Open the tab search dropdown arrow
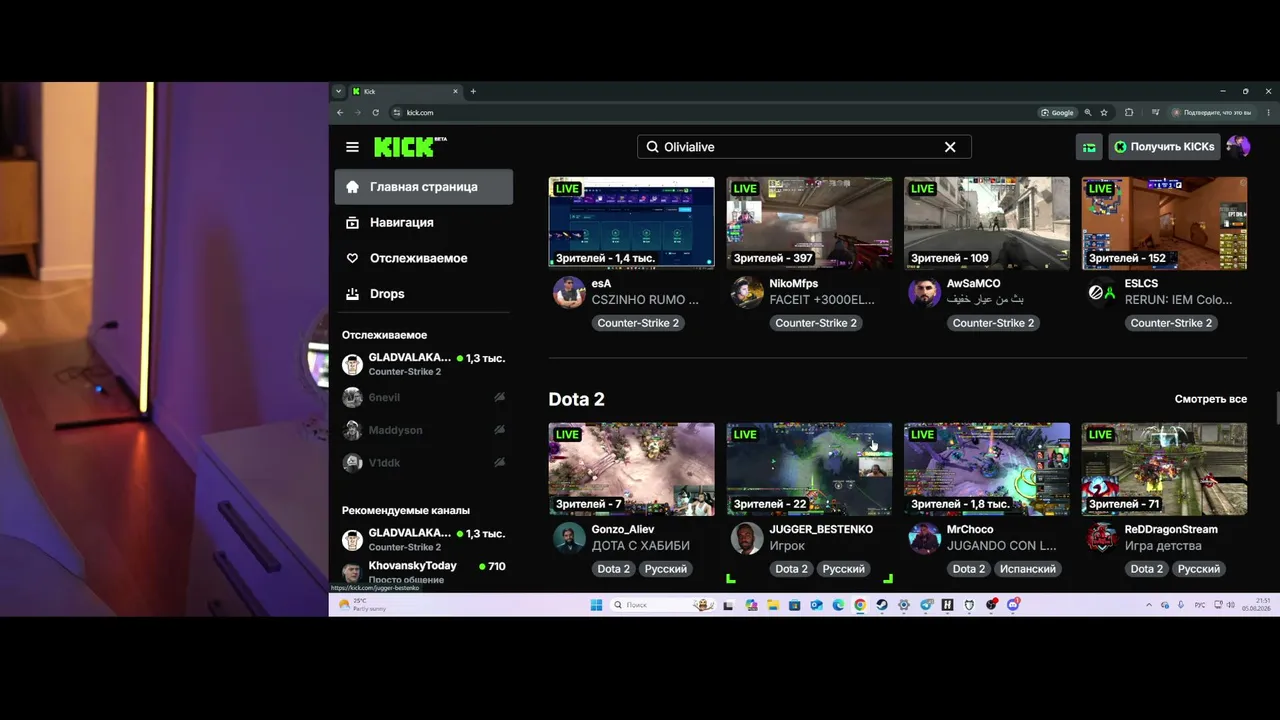The image size is (1280, 720). pyautogui.click(x=339, y=91)
